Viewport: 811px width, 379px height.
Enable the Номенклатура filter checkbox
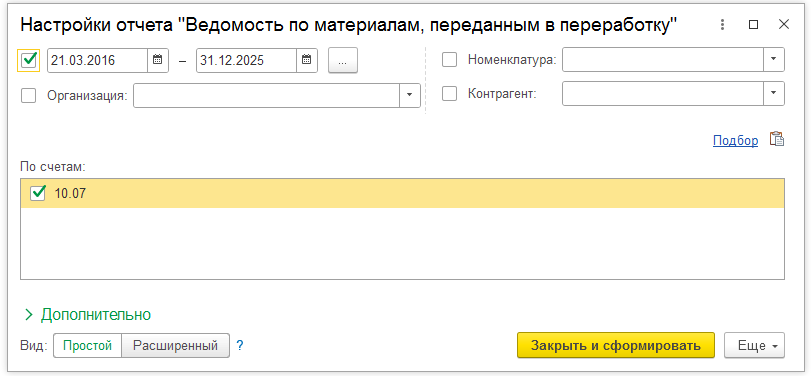tap(449, 60)
